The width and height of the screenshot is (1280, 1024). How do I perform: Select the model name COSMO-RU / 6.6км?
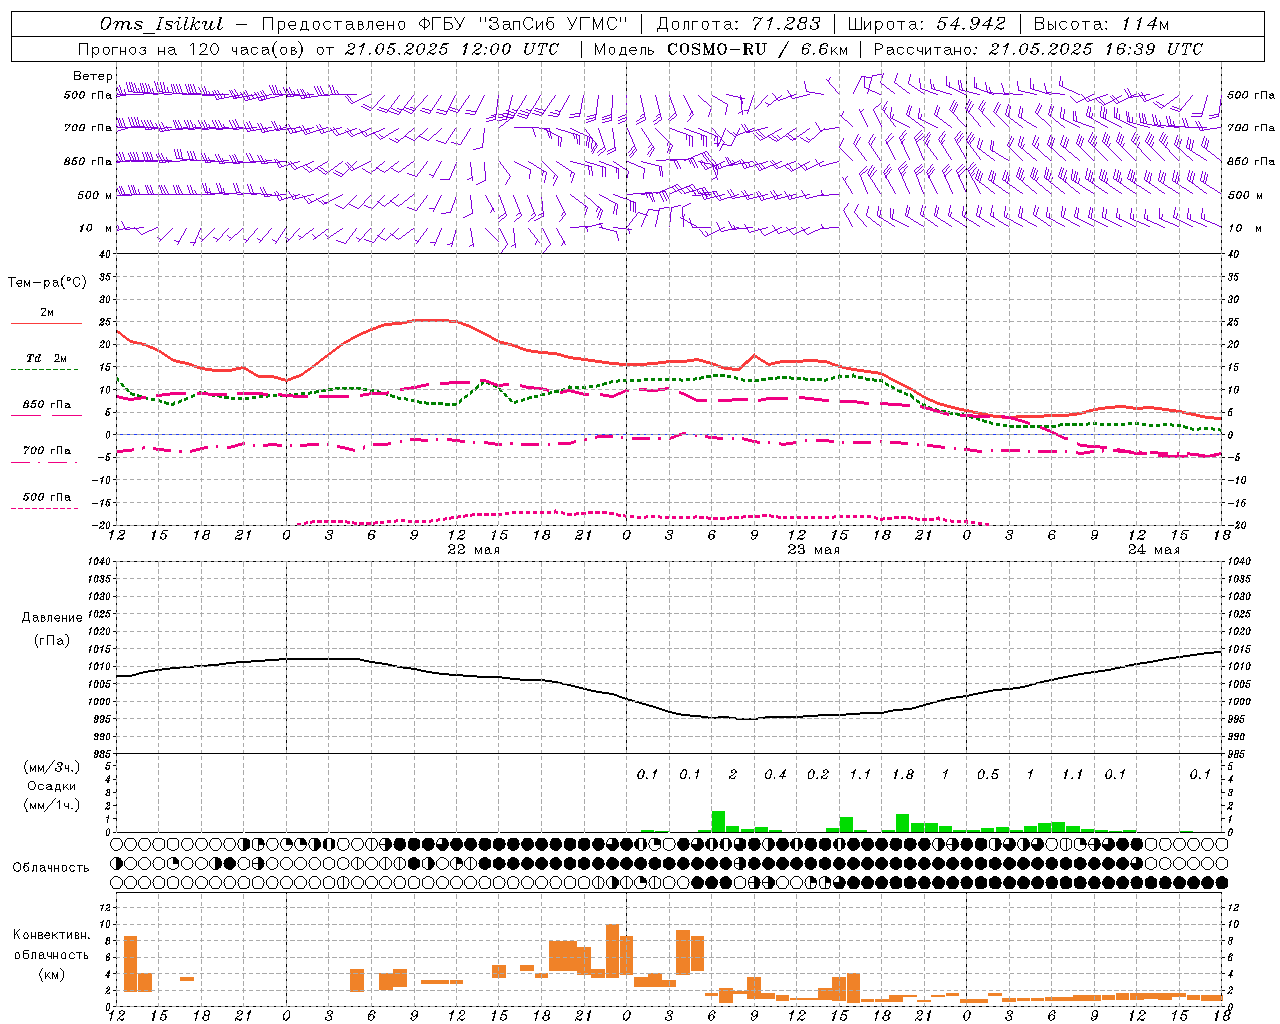point(758,49)
